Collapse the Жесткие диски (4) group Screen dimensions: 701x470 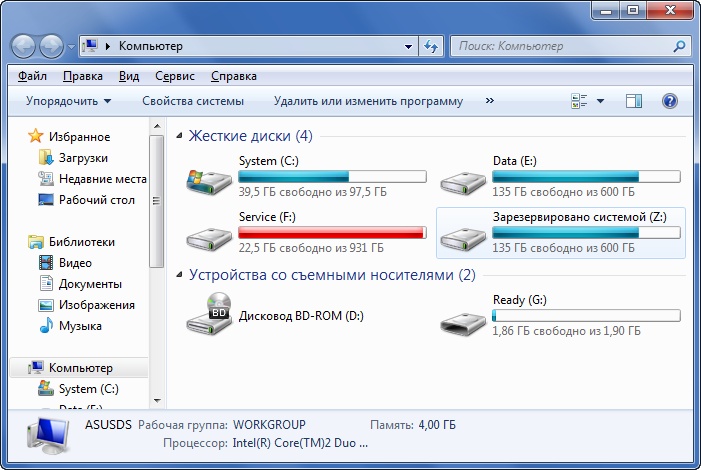[179, 135]
